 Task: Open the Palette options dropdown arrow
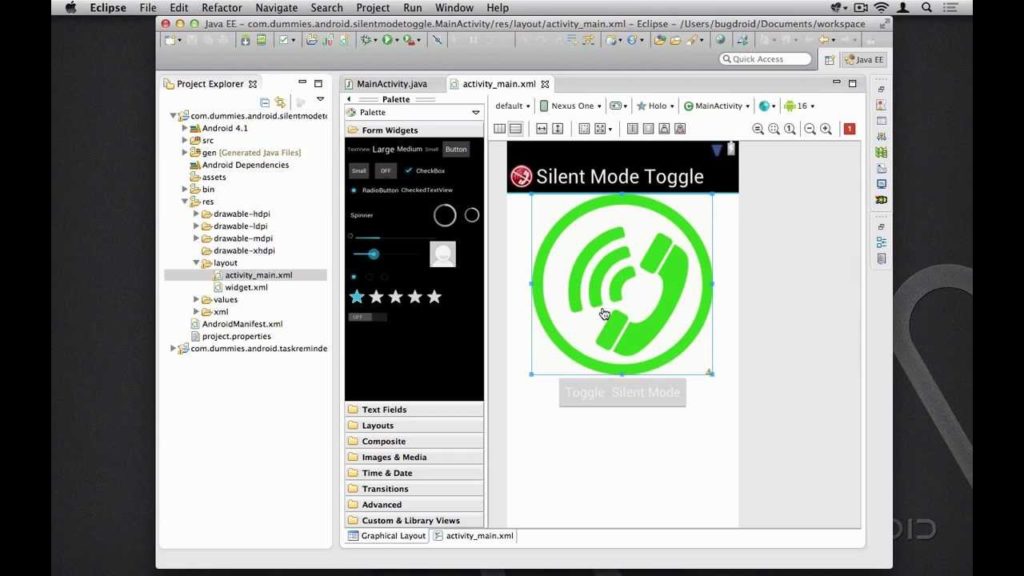click(475, 112)
